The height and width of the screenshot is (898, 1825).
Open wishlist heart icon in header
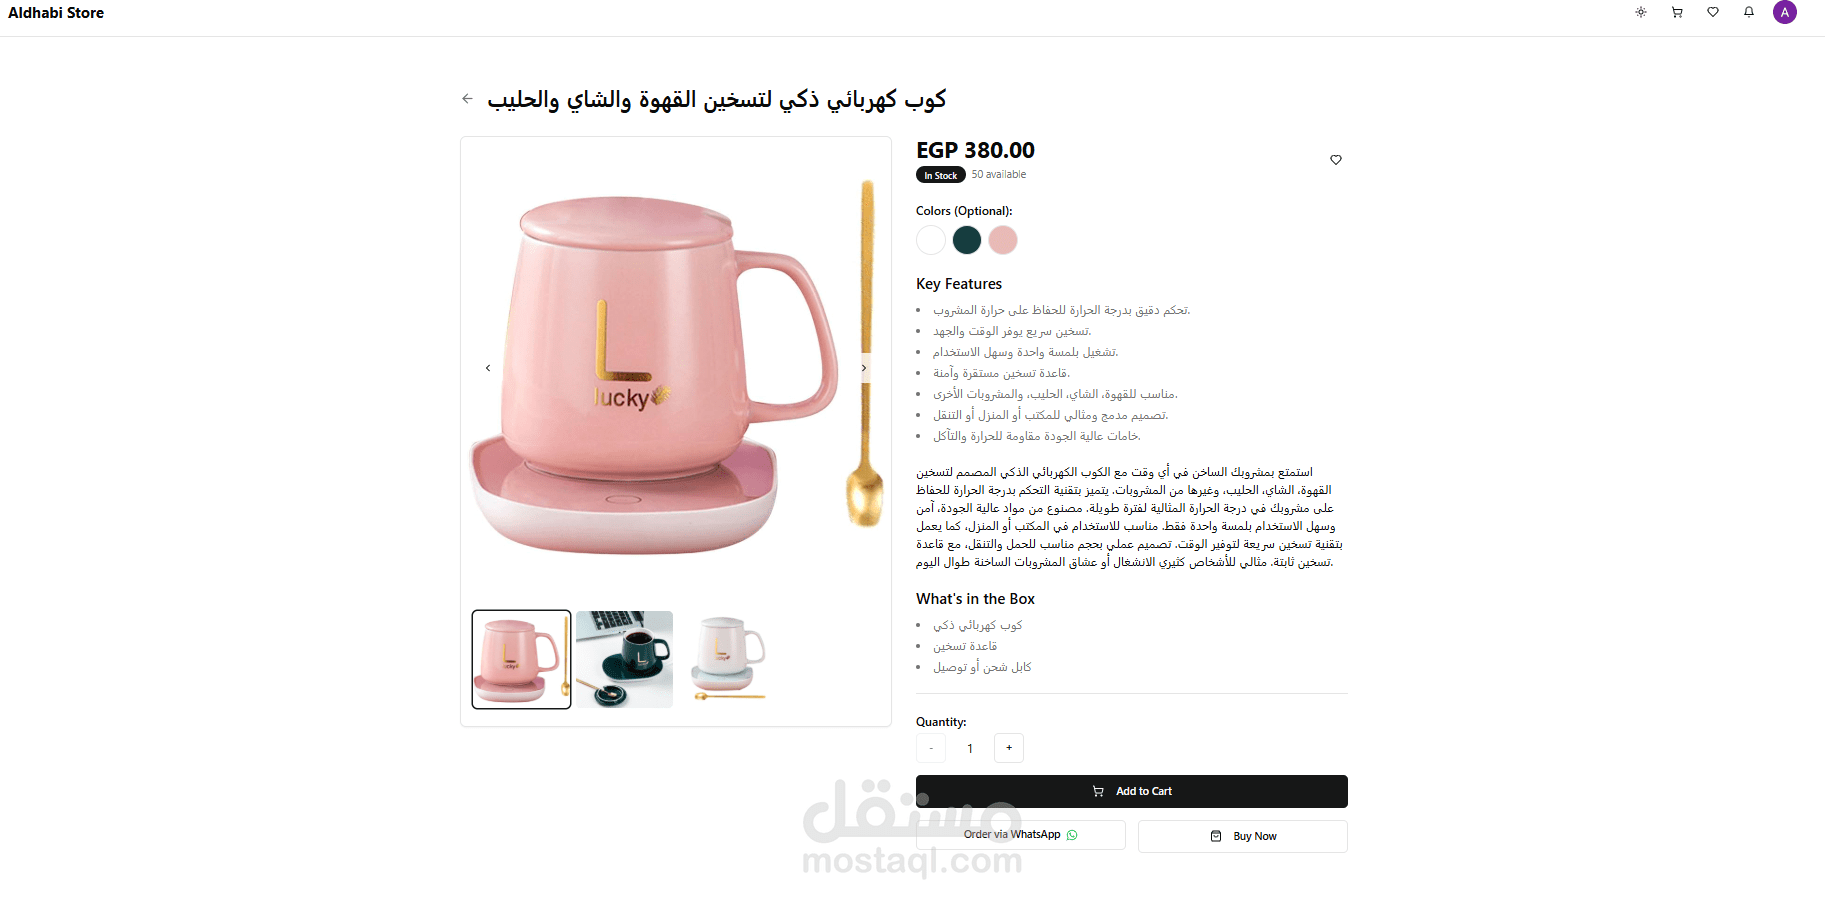click(1713, 13)
